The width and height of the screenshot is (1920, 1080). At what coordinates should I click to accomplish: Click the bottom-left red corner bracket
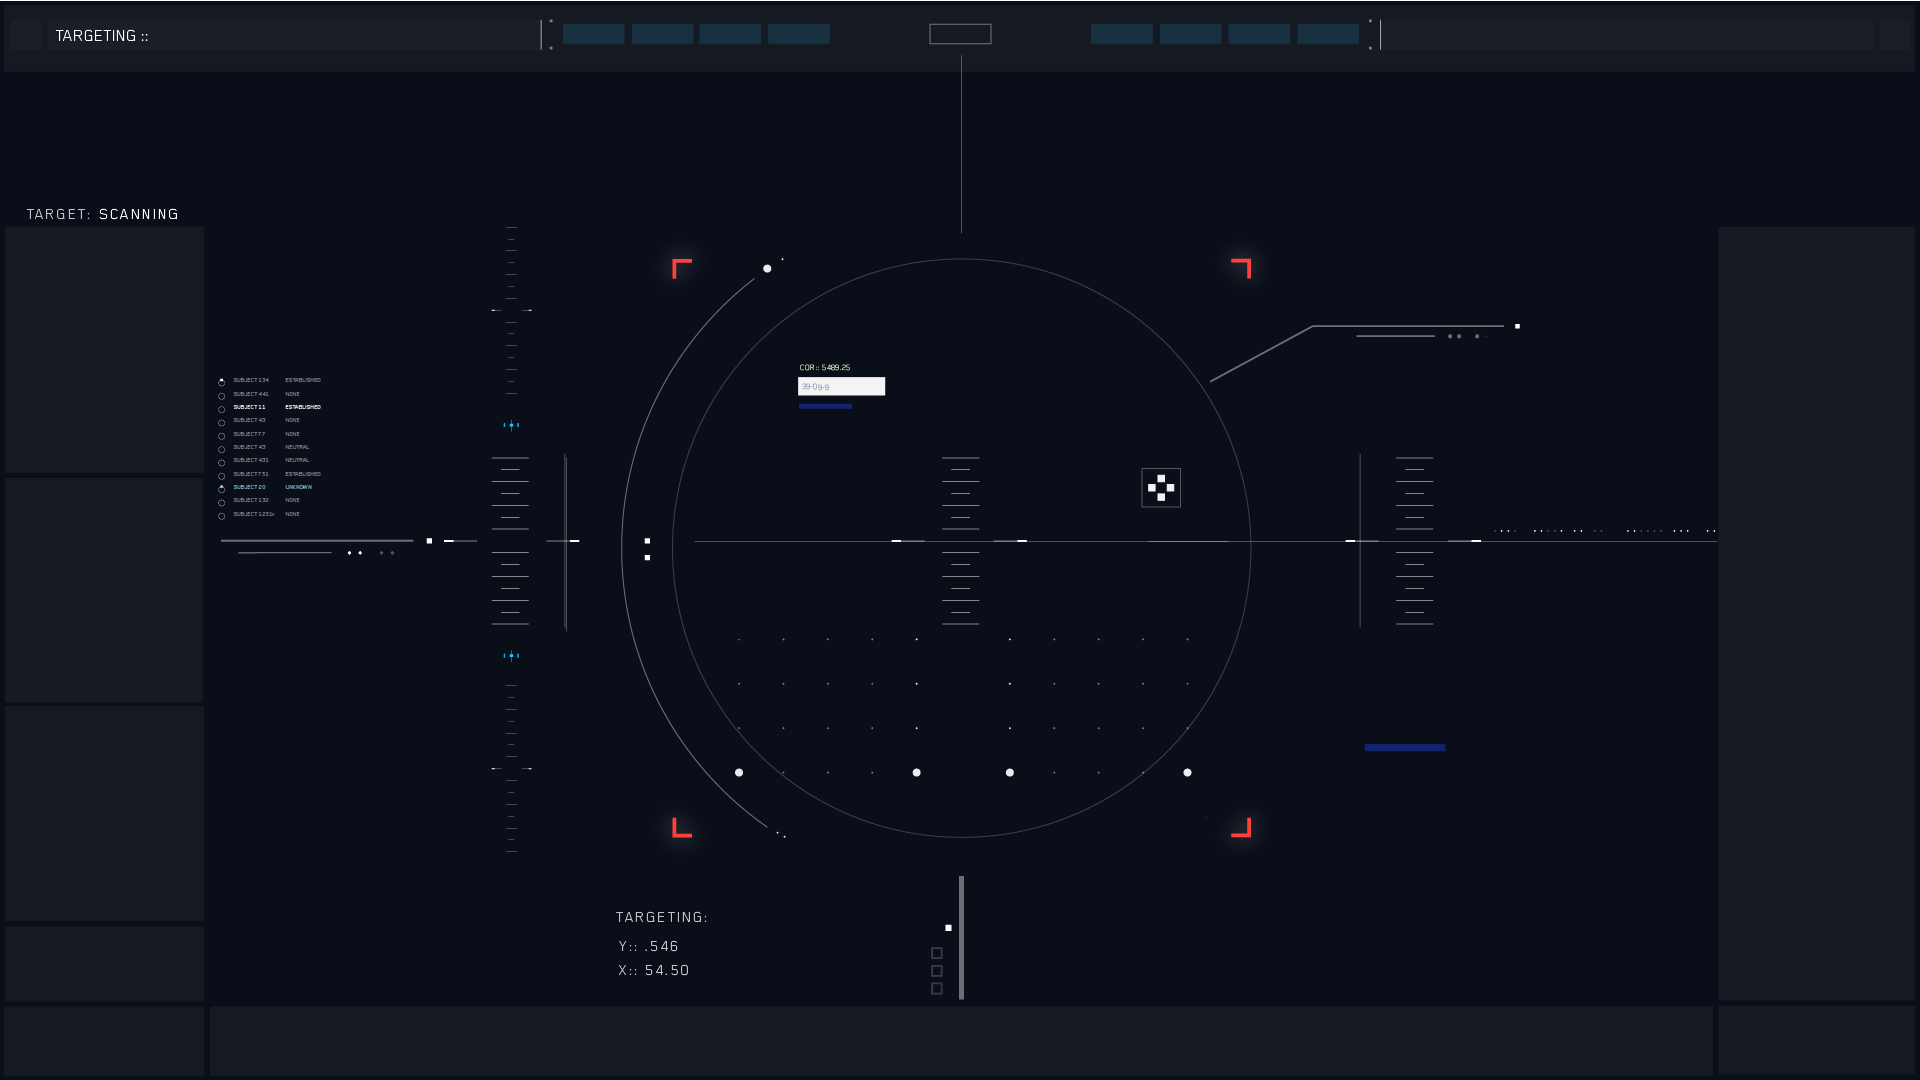(x=682, y=827)
